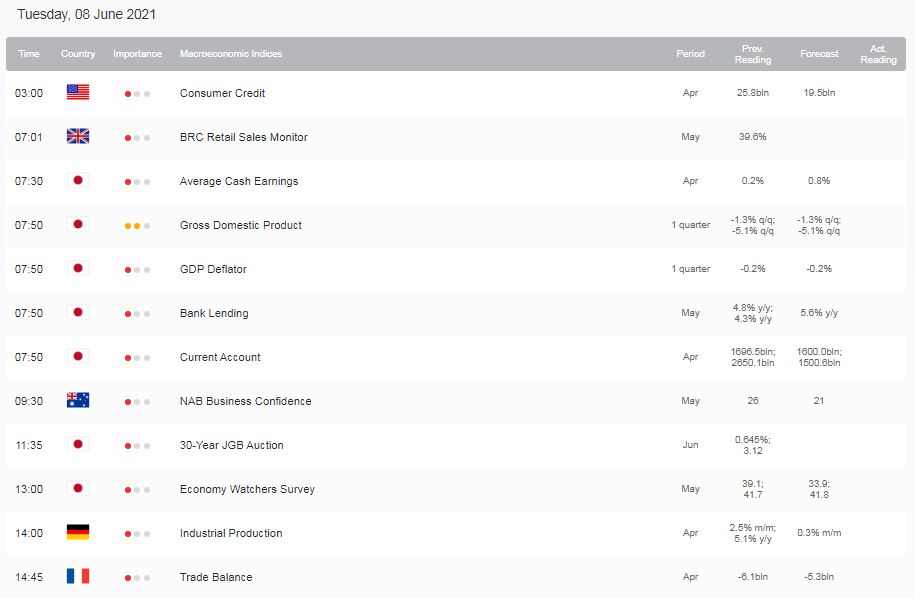Click German flag beside Industrial Production

[78, 532]
